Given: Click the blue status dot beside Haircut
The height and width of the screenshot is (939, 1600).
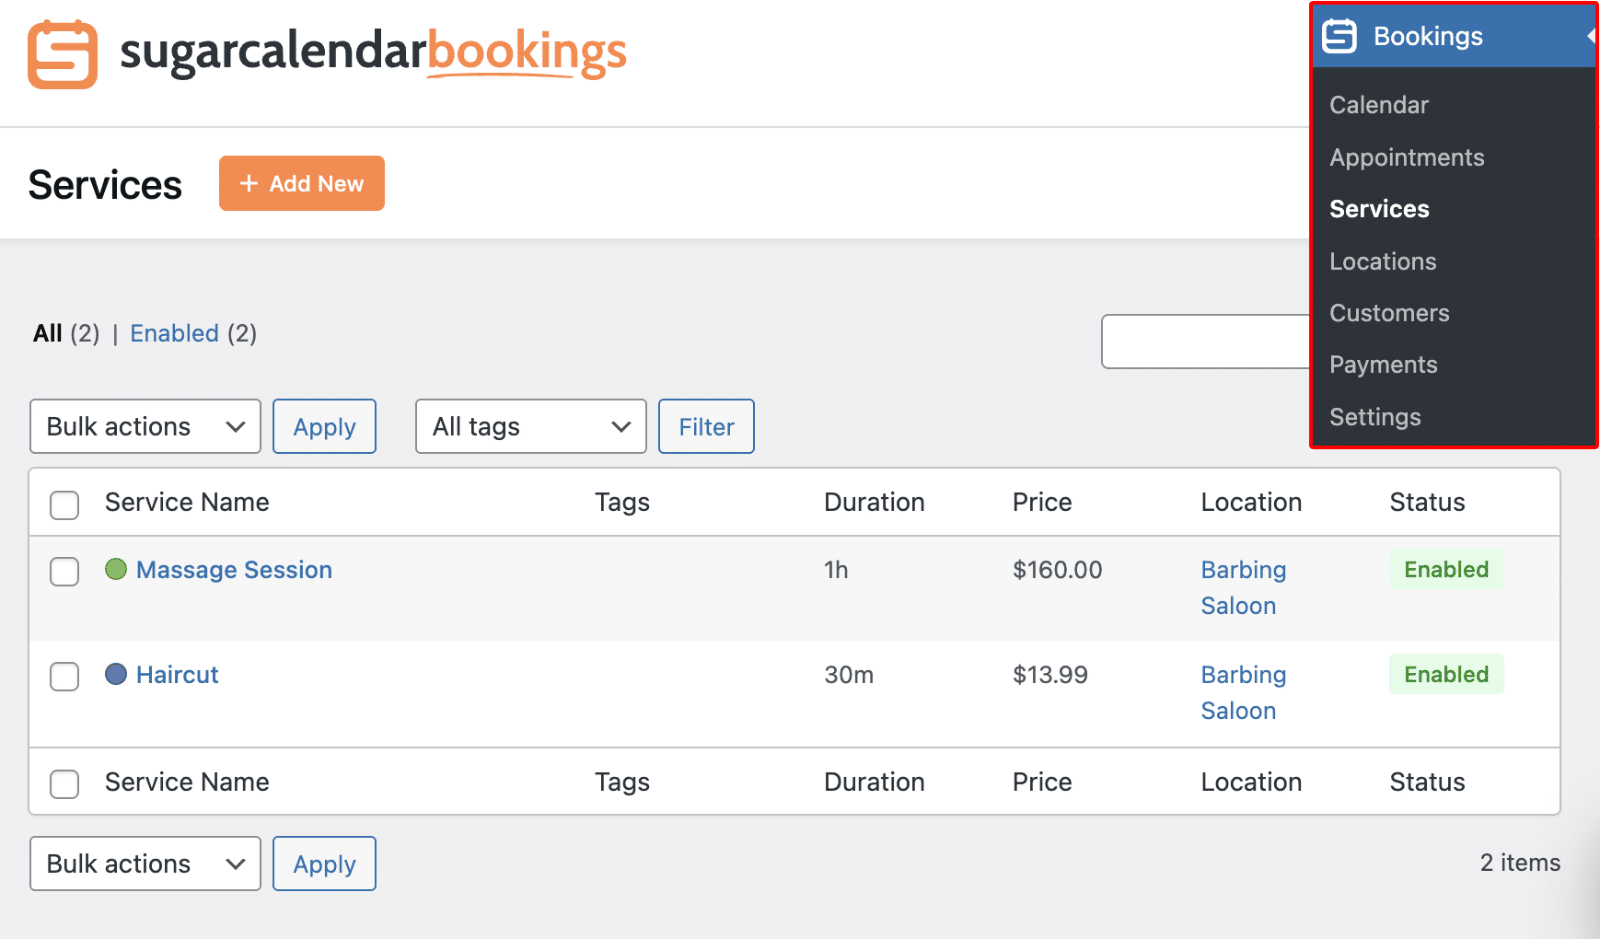Looking at the screenshot, I should click(115, 674).
